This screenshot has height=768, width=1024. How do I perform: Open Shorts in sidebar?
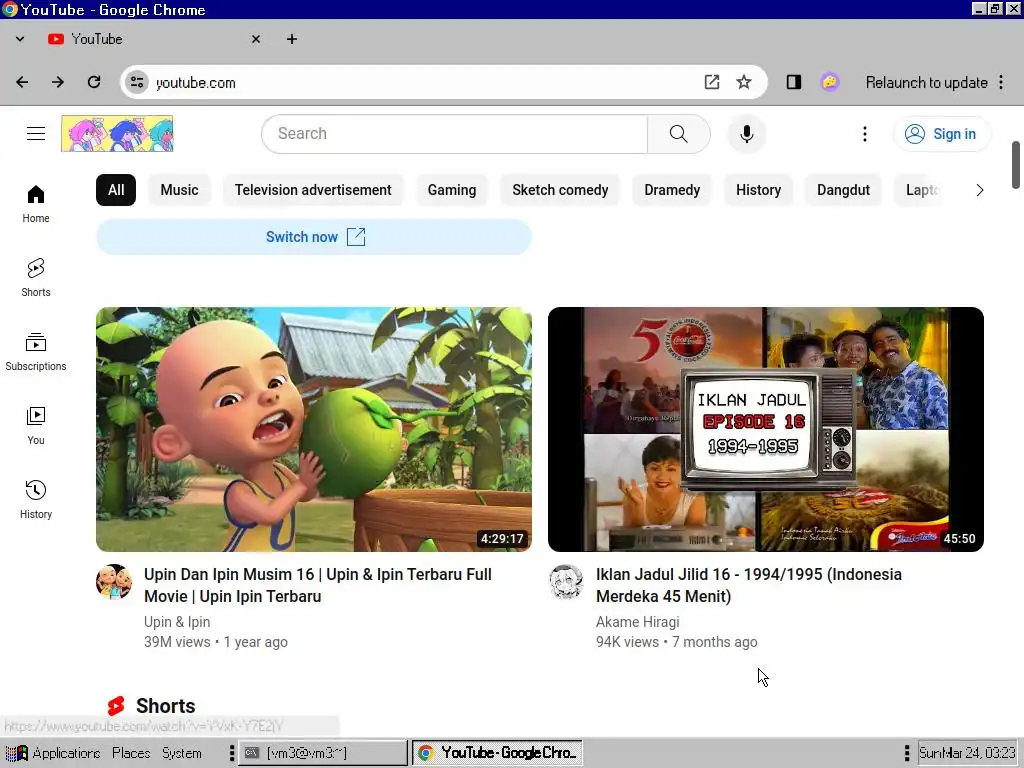(x=36, y=278)
